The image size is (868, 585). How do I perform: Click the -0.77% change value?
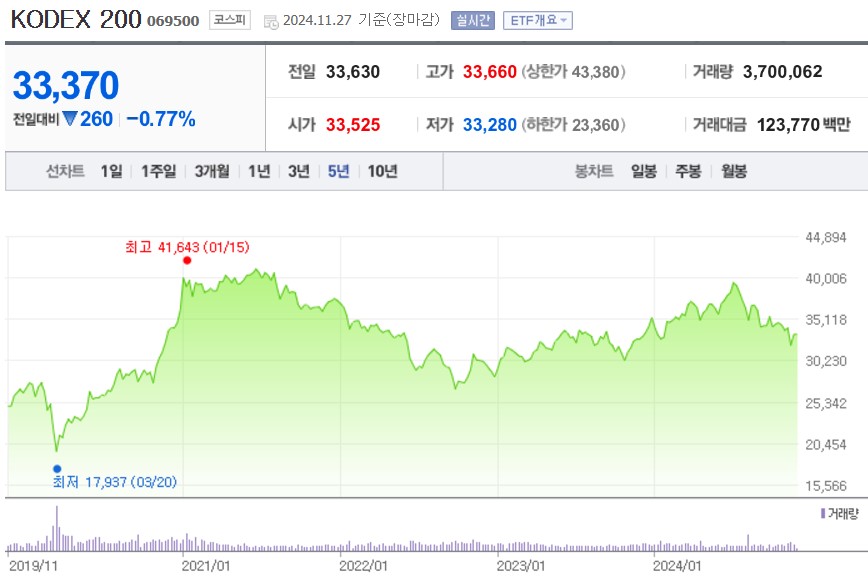tap(161, 119)
